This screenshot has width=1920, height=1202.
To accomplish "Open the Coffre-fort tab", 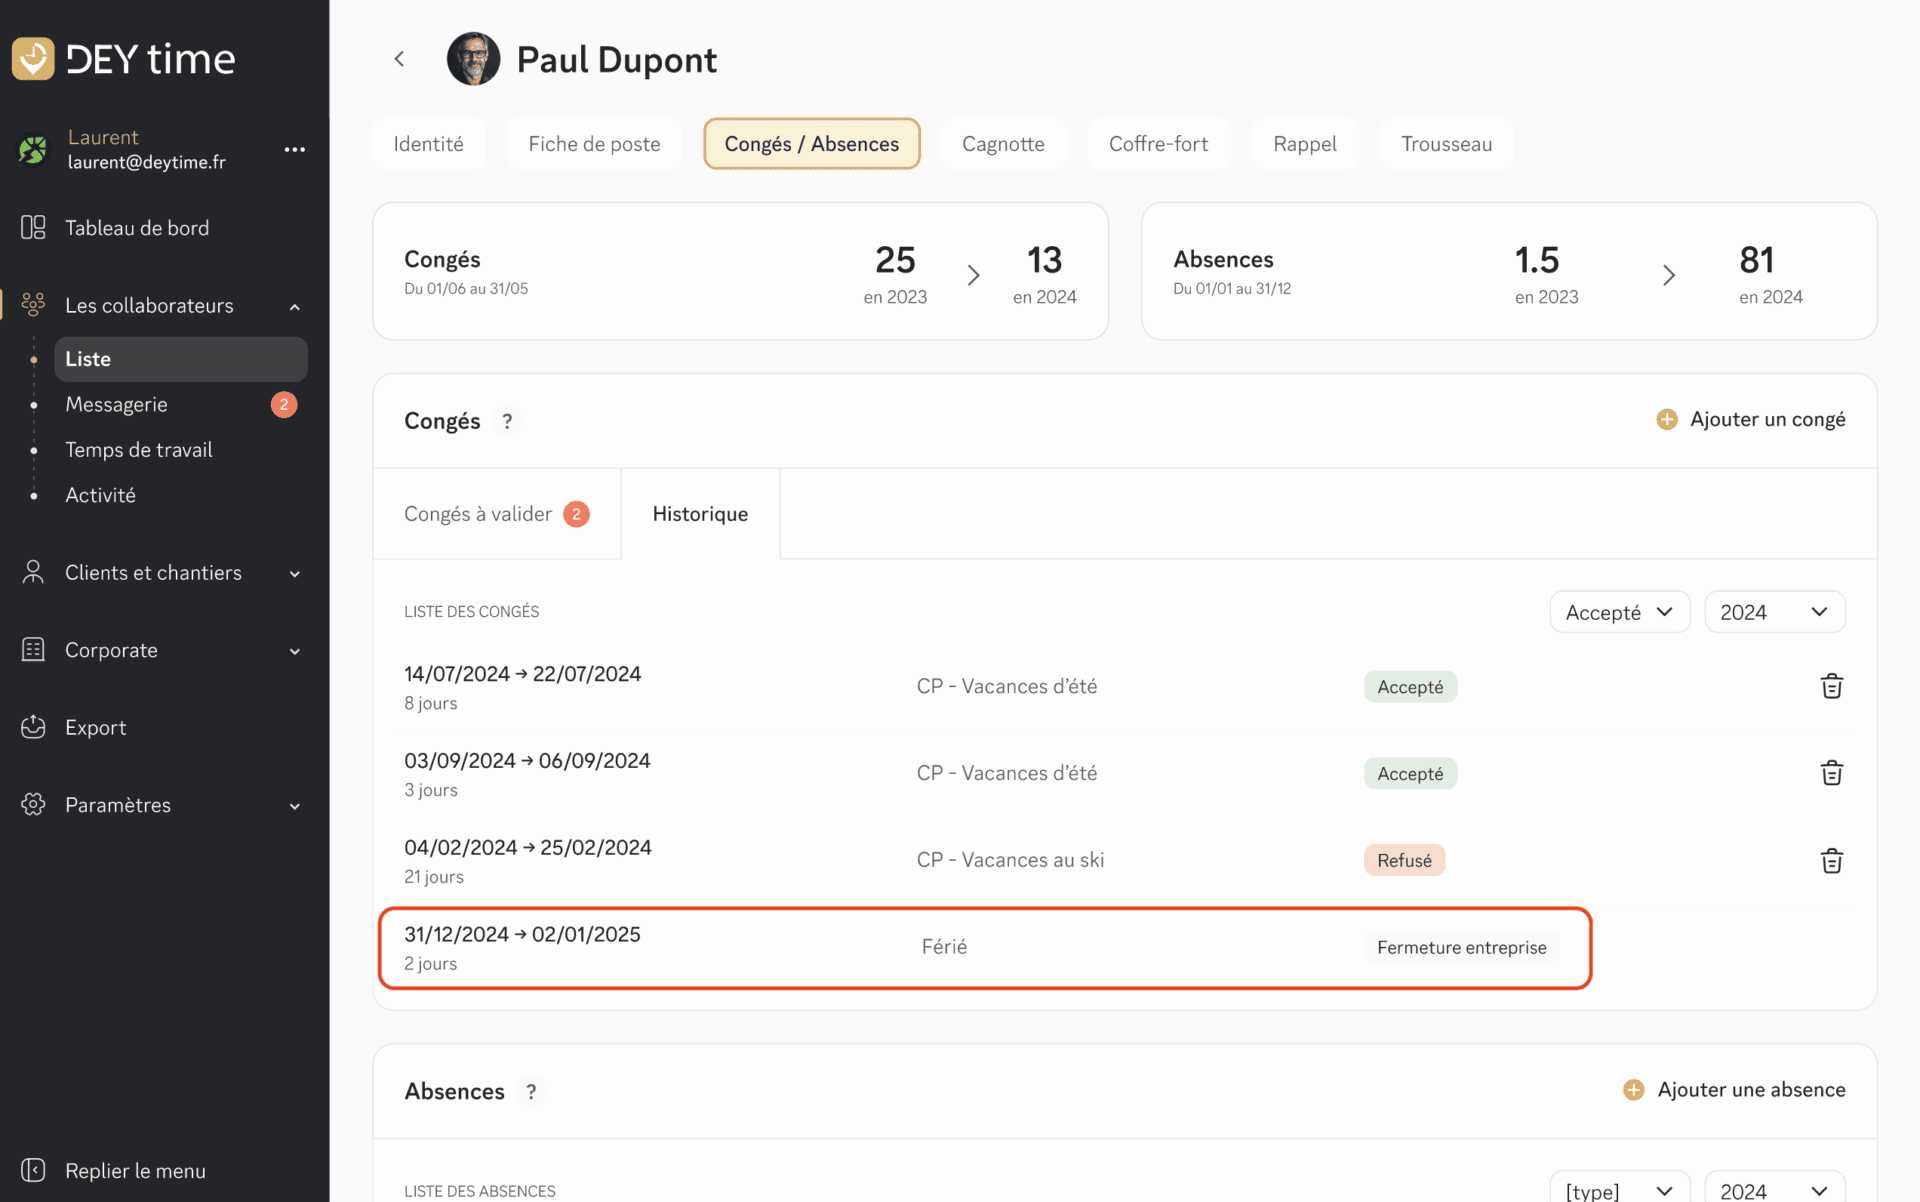I will pos(1158,144).
